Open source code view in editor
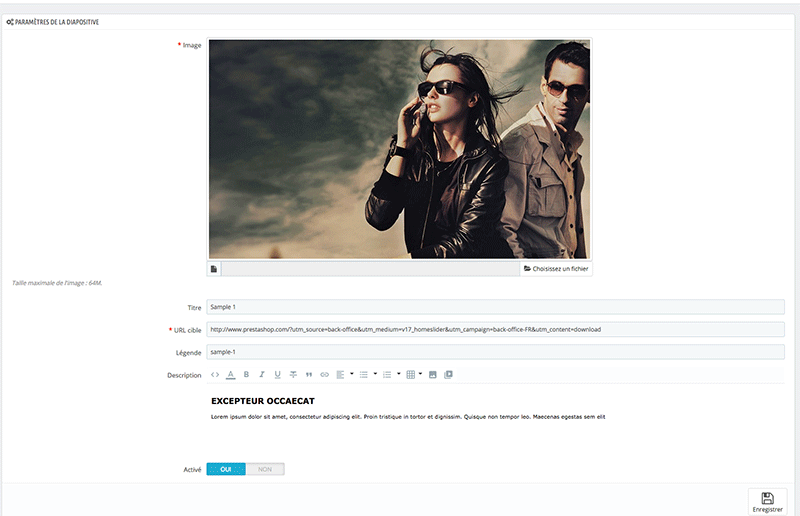The width and height of the screenshot is (800, 516). click(214, 375)
